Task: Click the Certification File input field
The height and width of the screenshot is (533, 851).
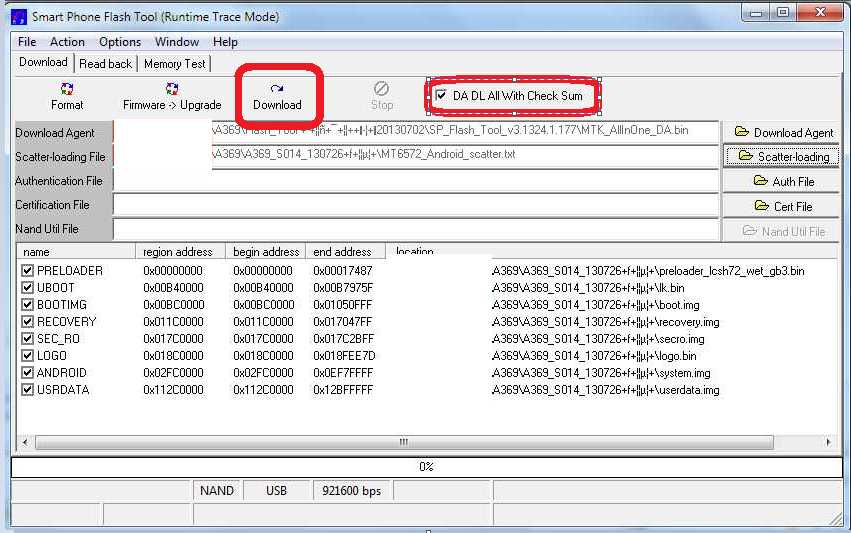Action: click(416, 205)
